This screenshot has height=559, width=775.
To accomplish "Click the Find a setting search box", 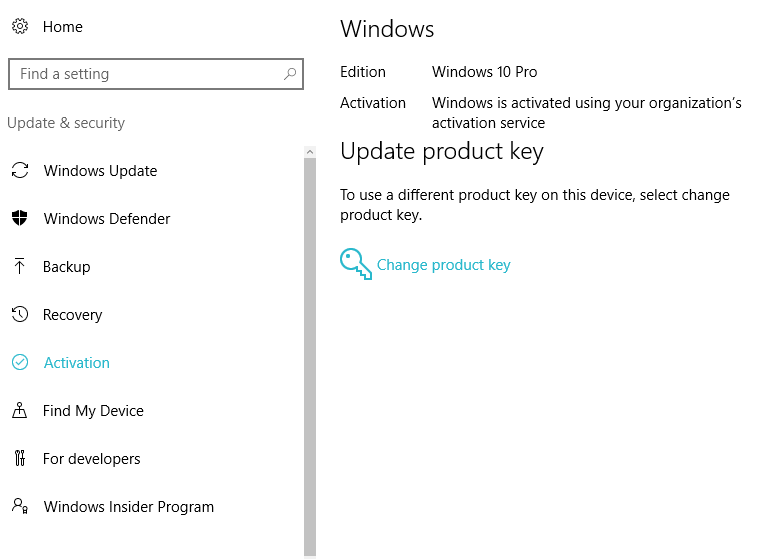I will pyautogui.click(x=145, y=74).
